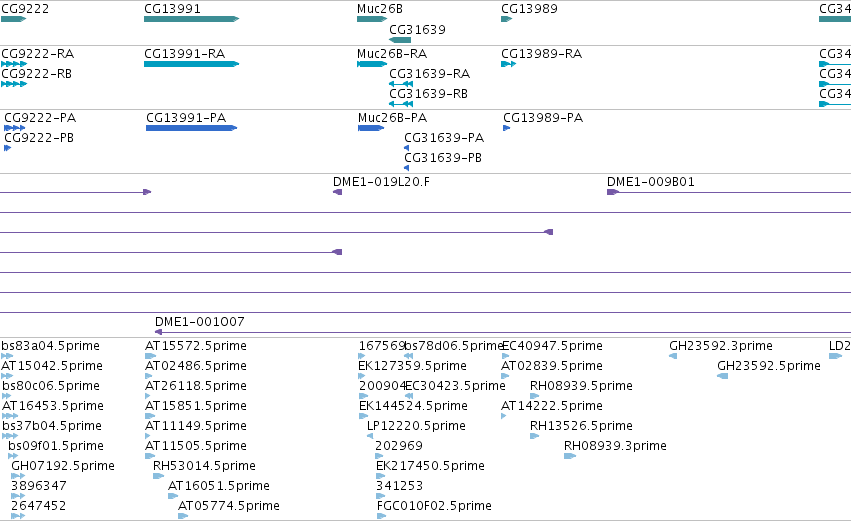The width and height of the screenshot is (851, 521).
Task: Click protein label CG31639-PB
Action: [x=443, y=158]
